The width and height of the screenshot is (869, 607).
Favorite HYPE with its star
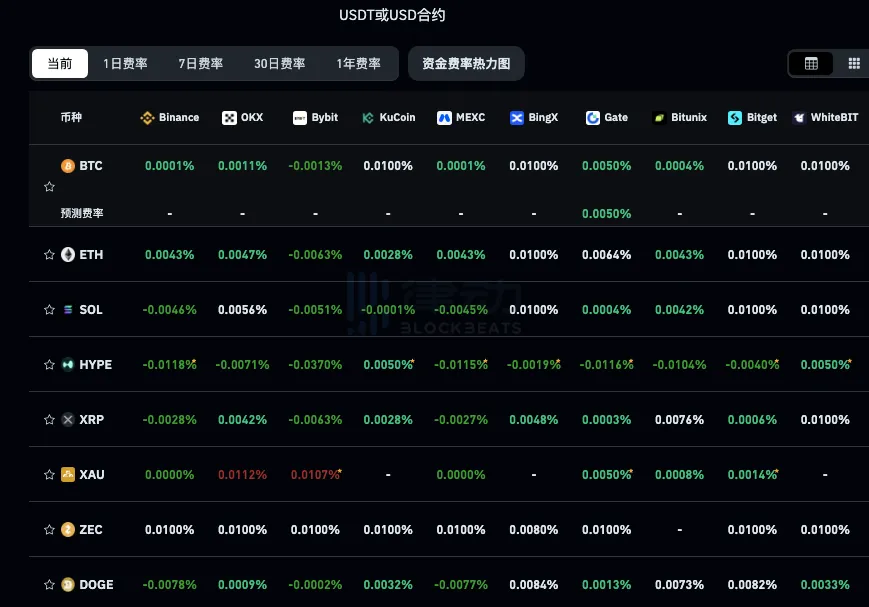pyautogui.click(x=49, y=364)
